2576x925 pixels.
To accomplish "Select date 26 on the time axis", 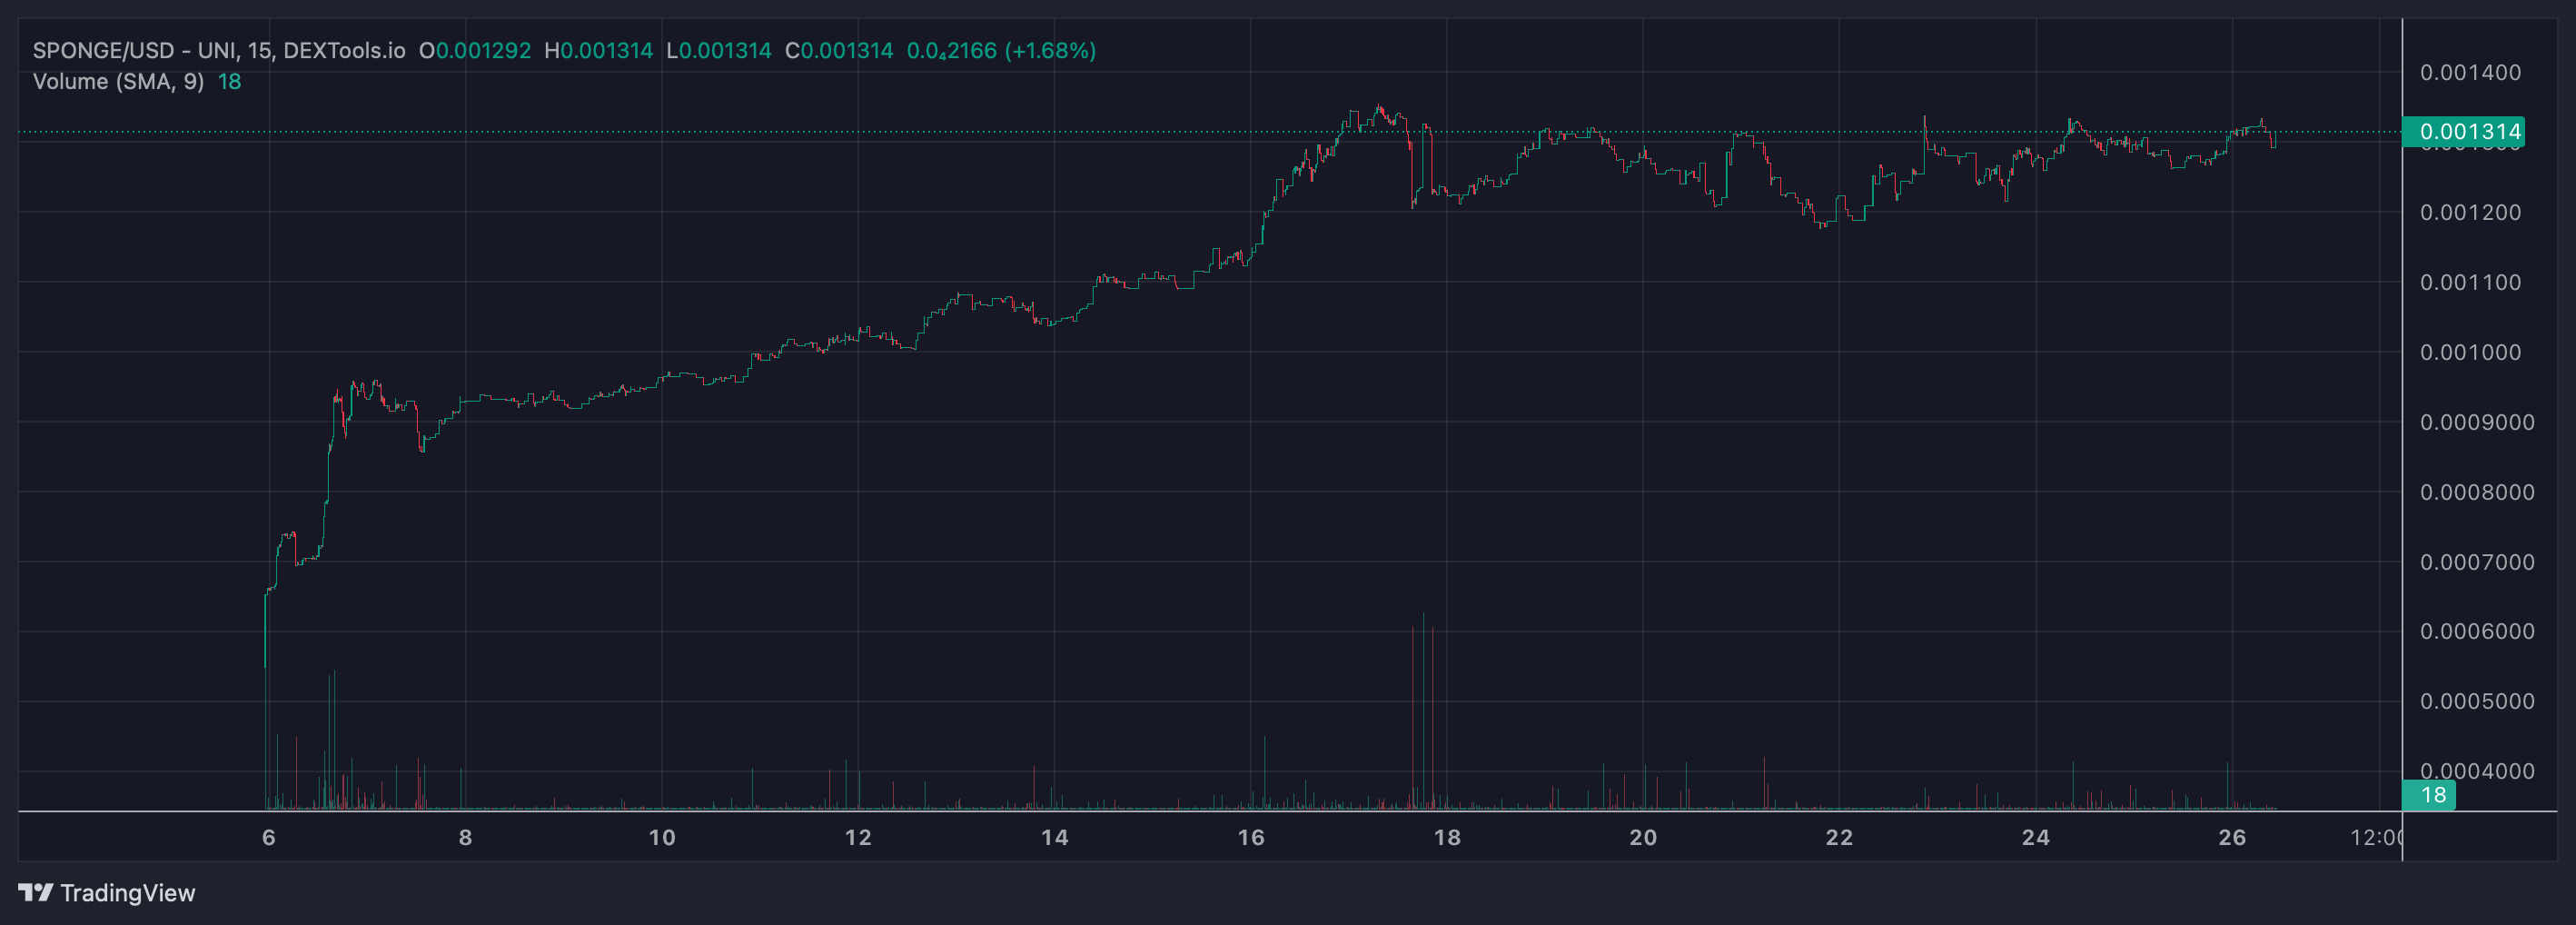I will (2231, 838).
